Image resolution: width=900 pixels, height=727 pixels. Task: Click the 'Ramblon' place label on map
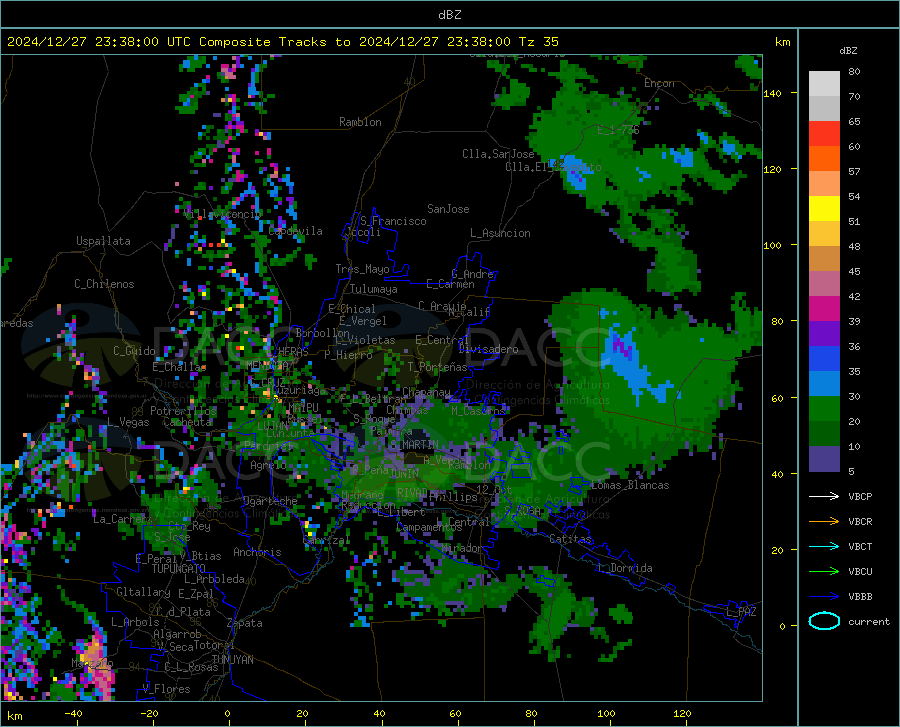(360, 122)
